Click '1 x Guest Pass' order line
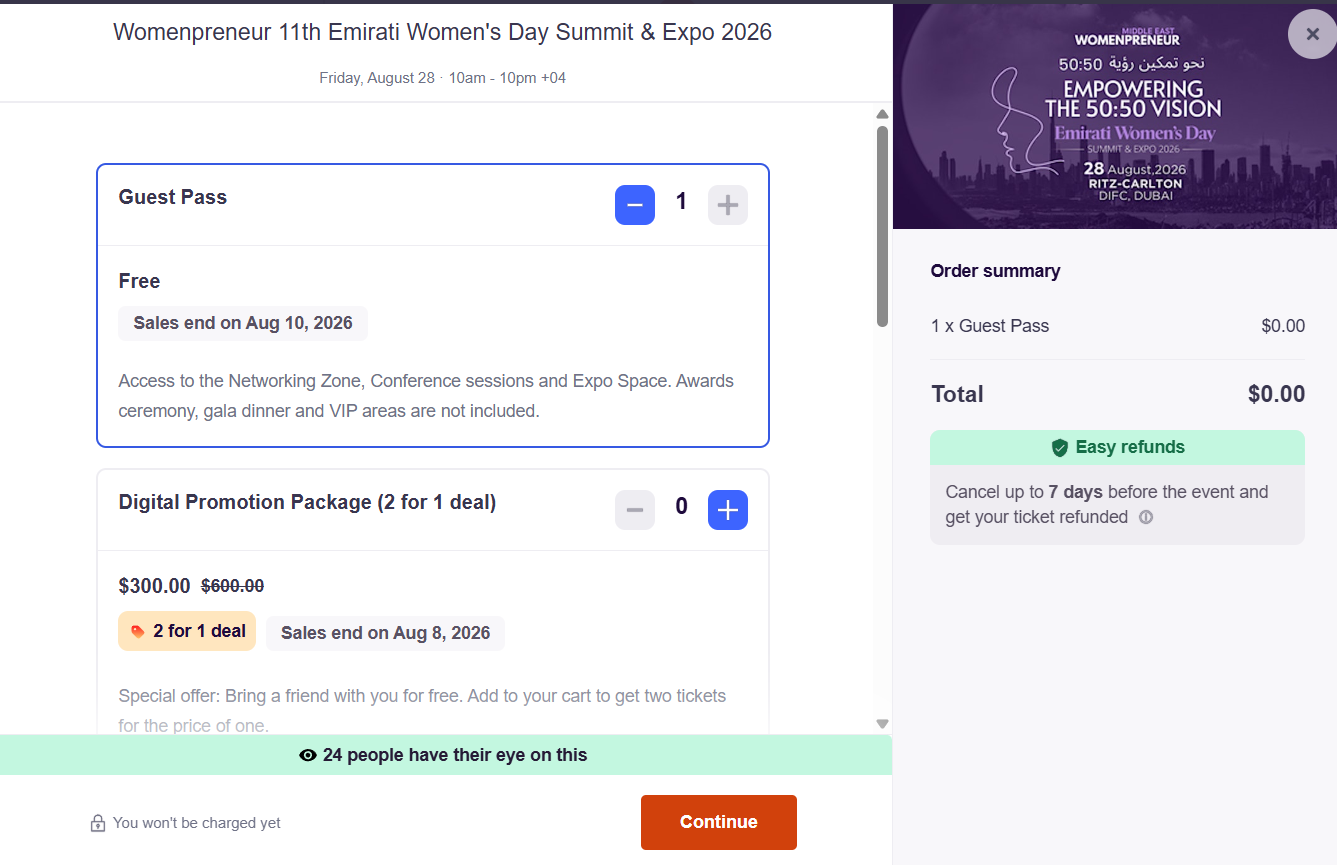 (990, 326)
